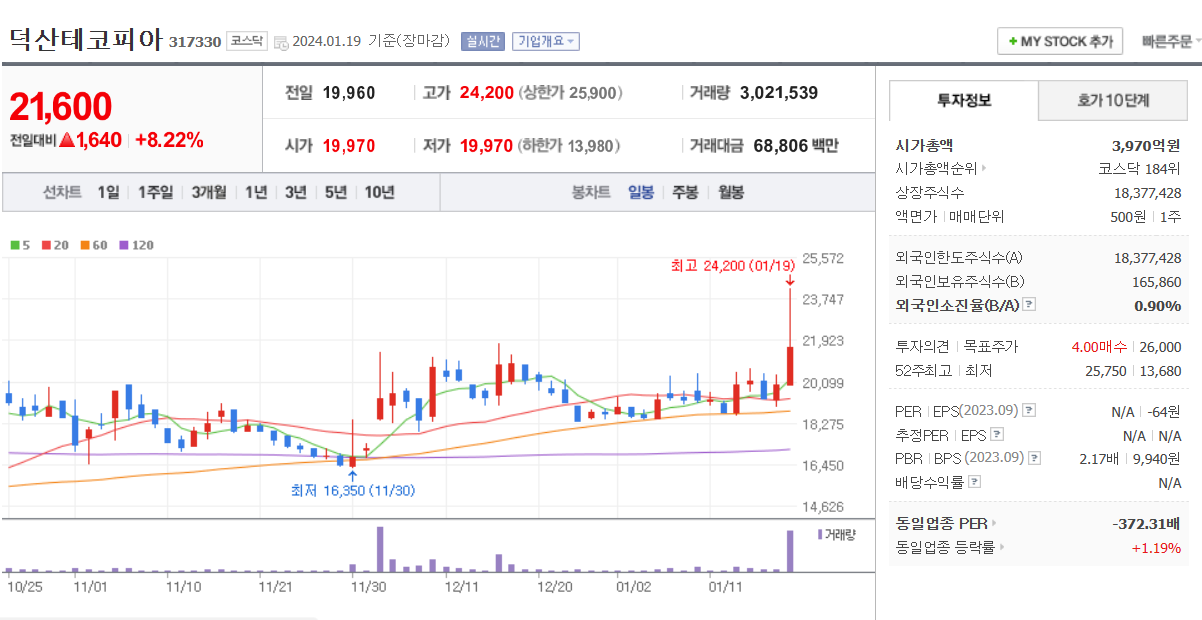1202x620 pixels.
Task: Click the +8.22% change rate
Action: (169, 140)
